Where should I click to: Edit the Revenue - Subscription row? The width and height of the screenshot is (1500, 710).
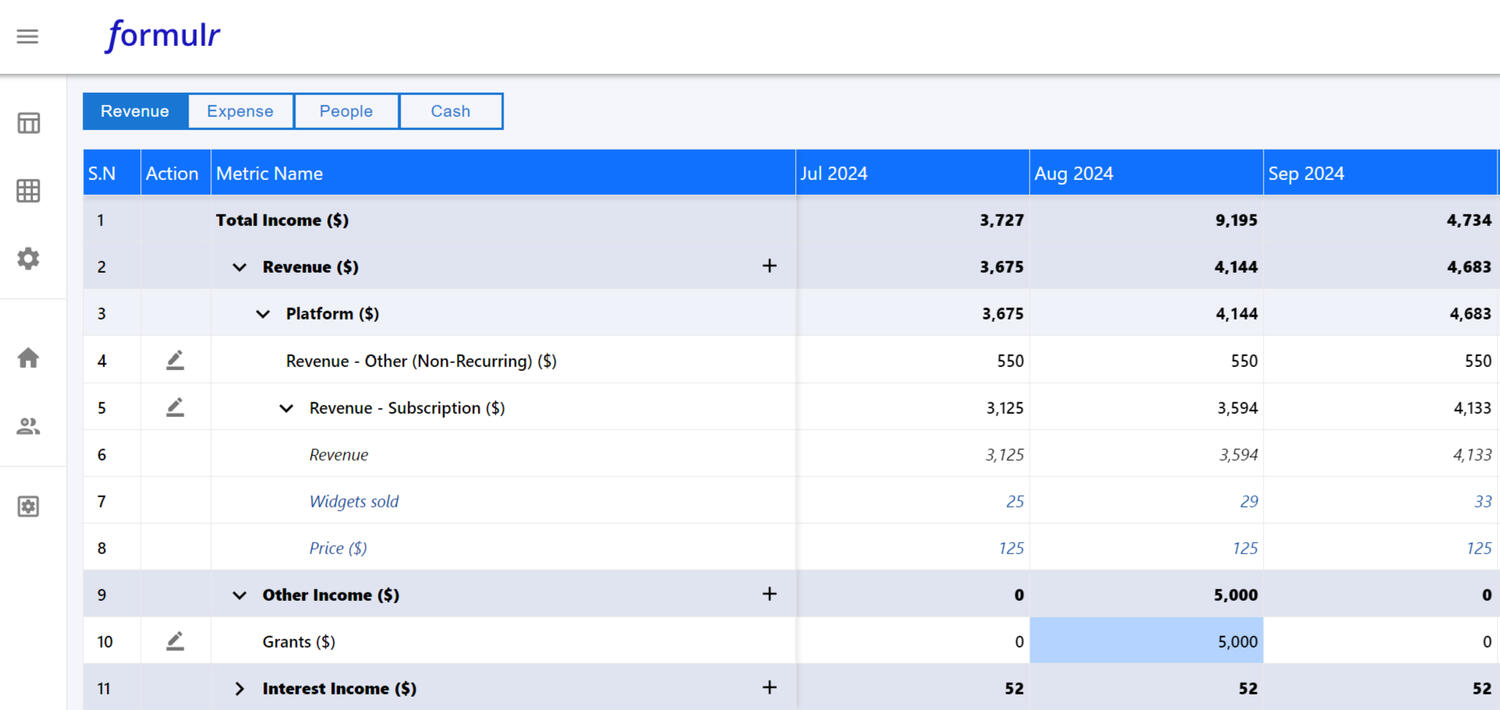175,407
